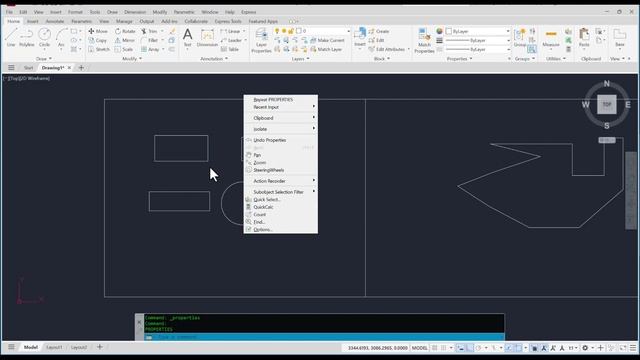Toggle polar tracking in status bar
The height and width of the screenshot is (360, 640).
[478, 348]
